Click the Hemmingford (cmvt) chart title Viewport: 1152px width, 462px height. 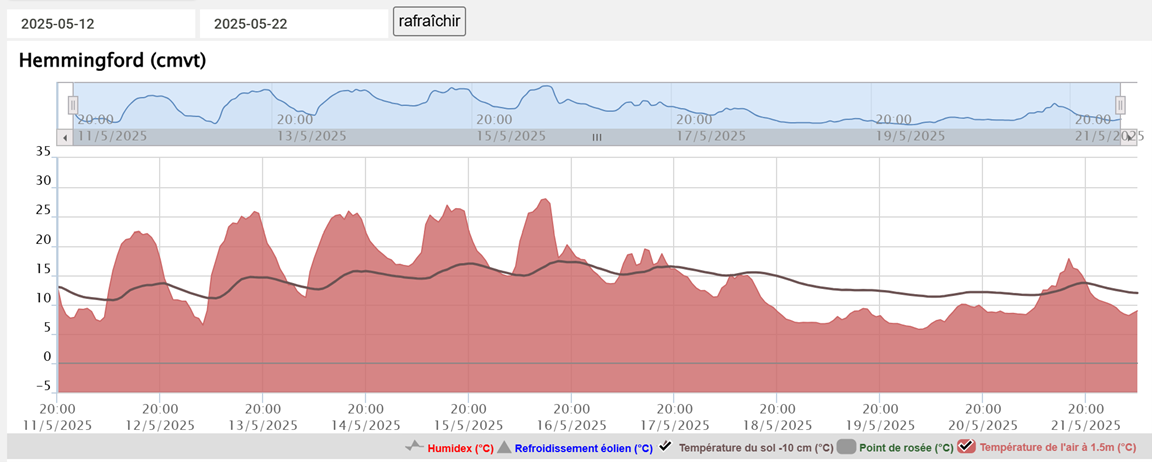112,61
